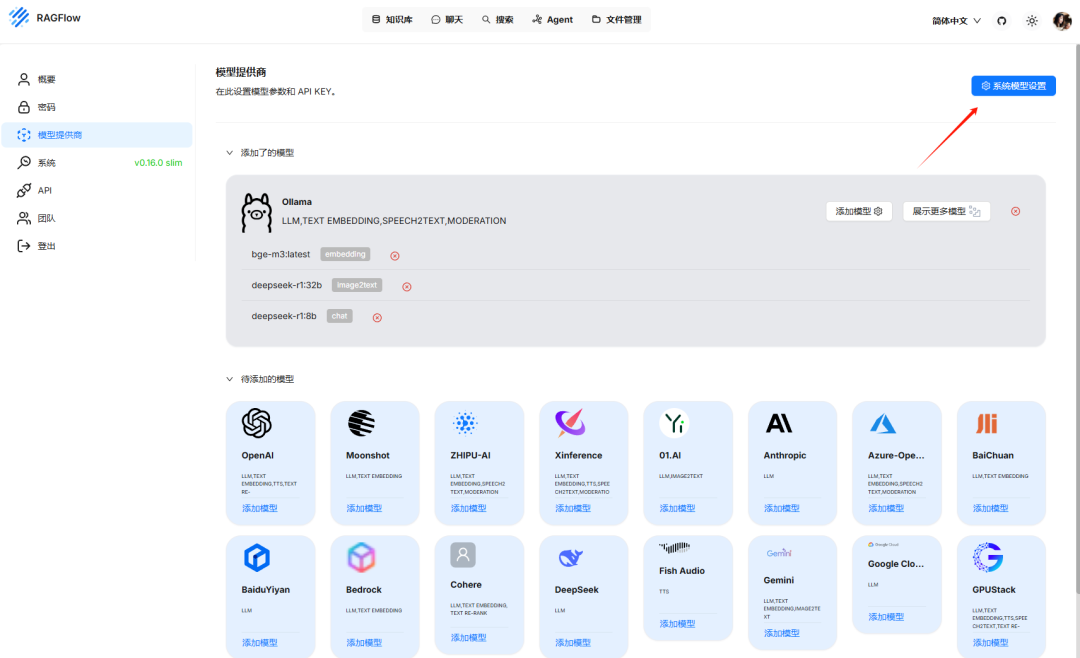Click 添加模型 under OpenAI
This screenshot has height=658, width=1080.
coord(260,508)
